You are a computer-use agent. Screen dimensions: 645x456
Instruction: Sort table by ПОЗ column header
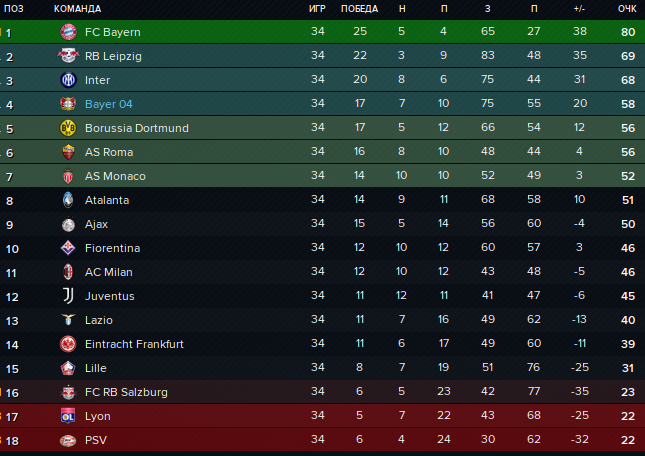14,9
